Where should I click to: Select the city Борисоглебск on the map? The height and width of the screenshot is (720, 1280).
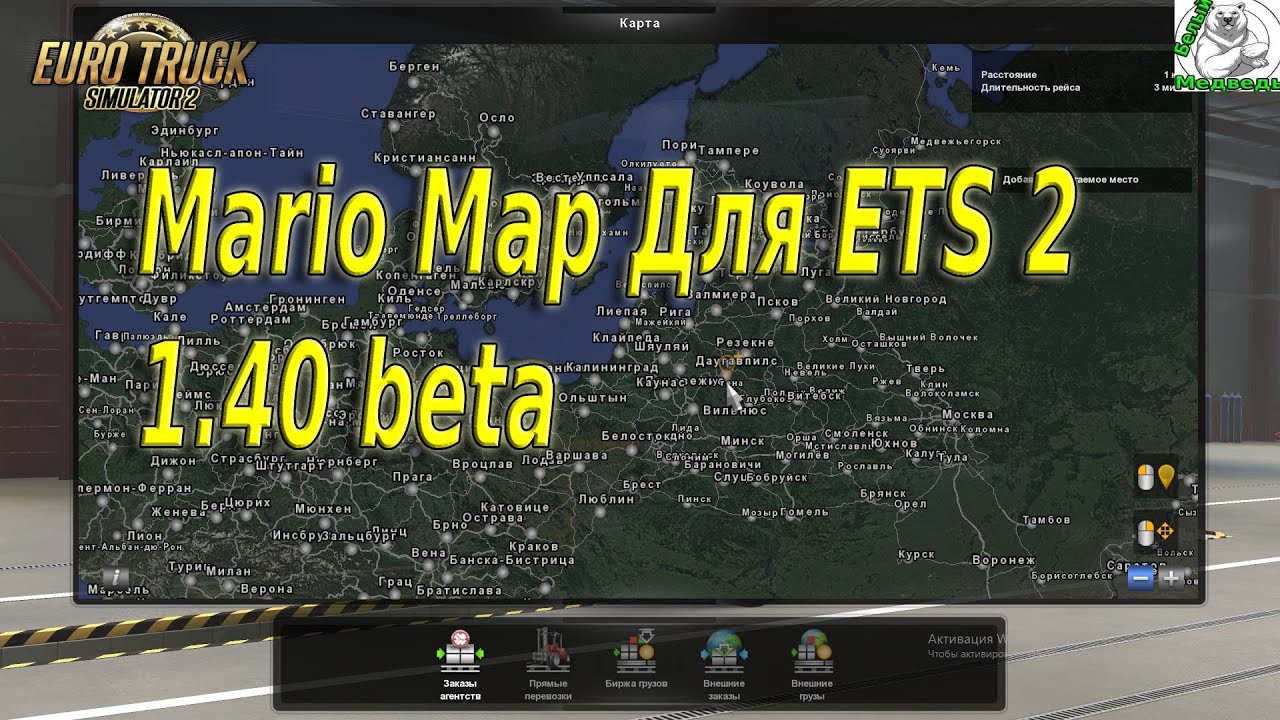click(x=1071, y=575)
